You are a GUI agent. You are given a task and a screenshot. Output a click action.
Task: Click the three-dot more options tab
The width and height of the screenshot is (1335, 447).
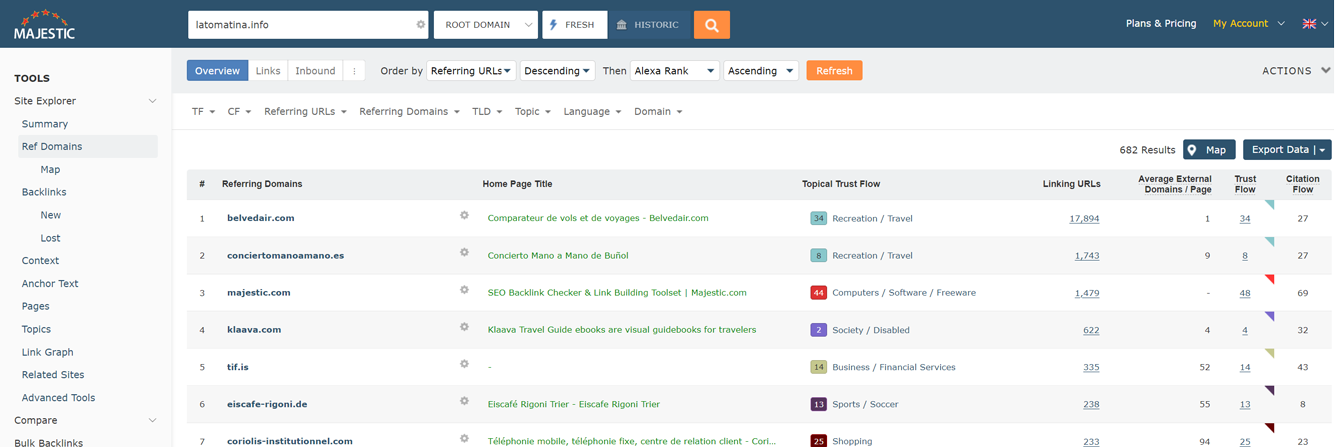(353, 71)
